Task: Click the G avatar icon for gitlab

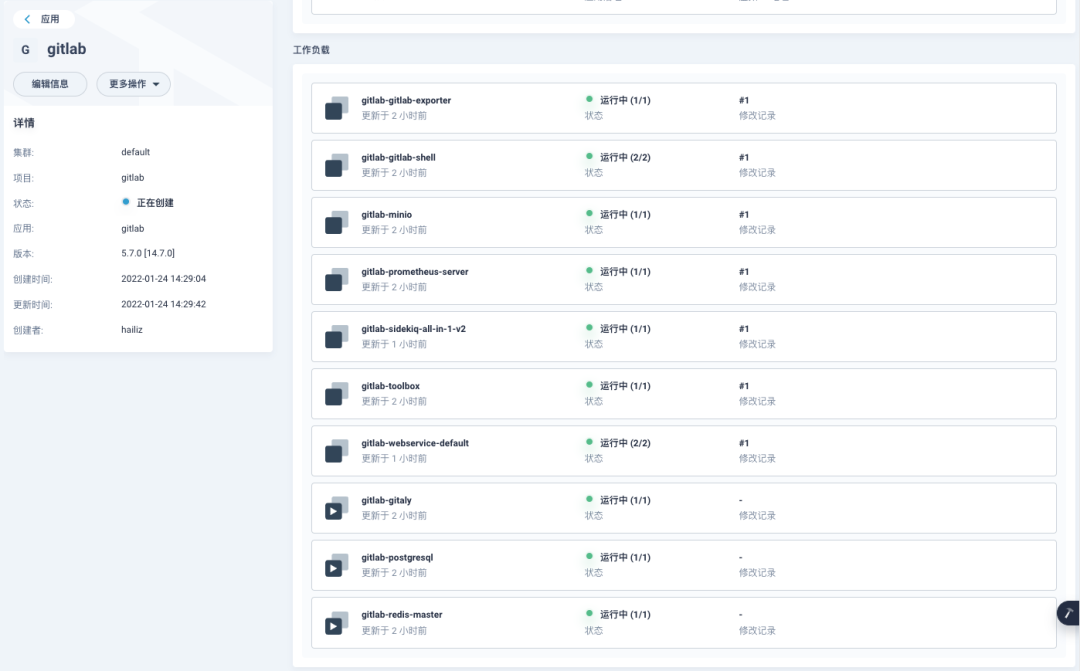Action: 25,50
